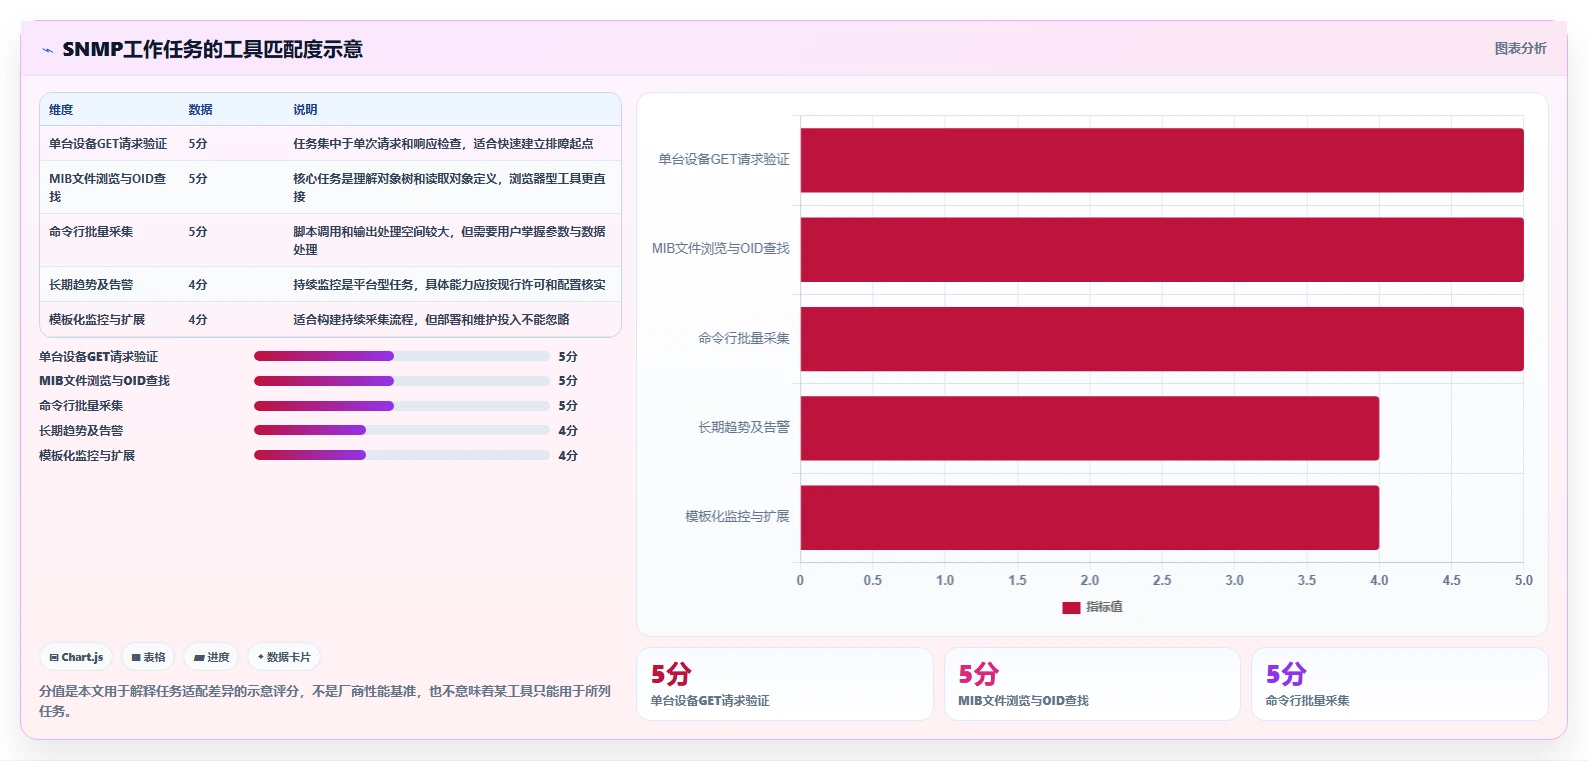This screenshot has width=1588, height=761.
Task: Select the Chart.js tag chip
Action: pyautogui.click(x=76, y=657)
